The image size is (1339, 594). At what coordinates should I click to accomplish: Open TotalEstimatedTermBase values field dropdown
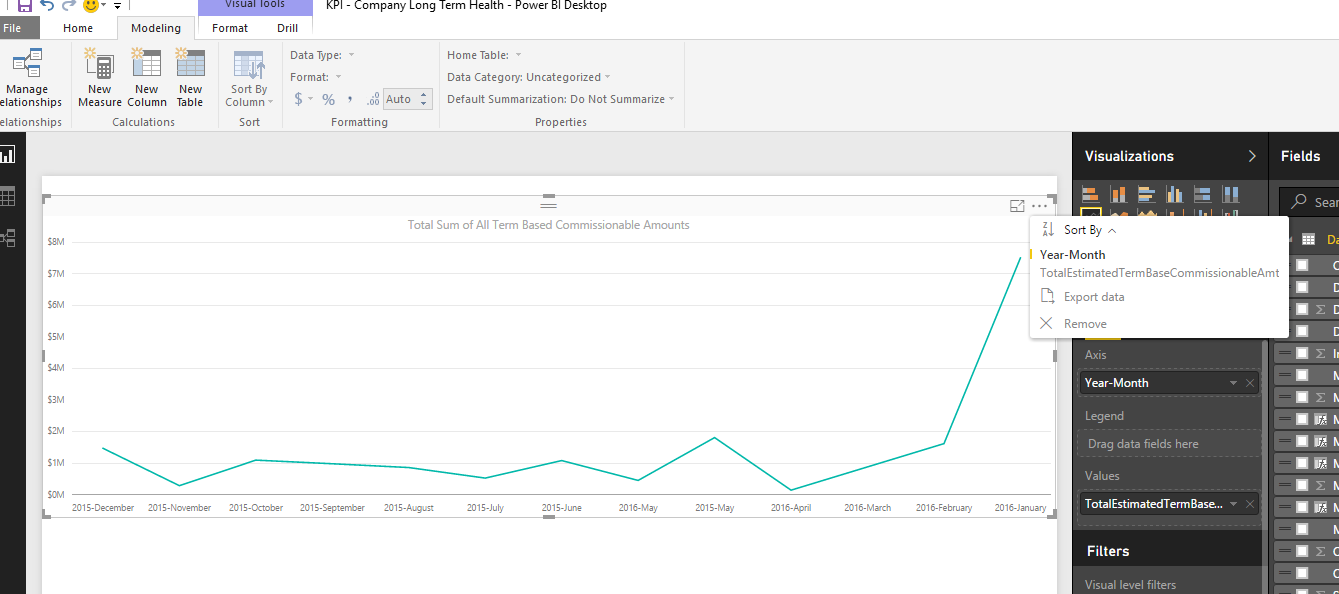pyautogui.click(x=1234, y=504)
